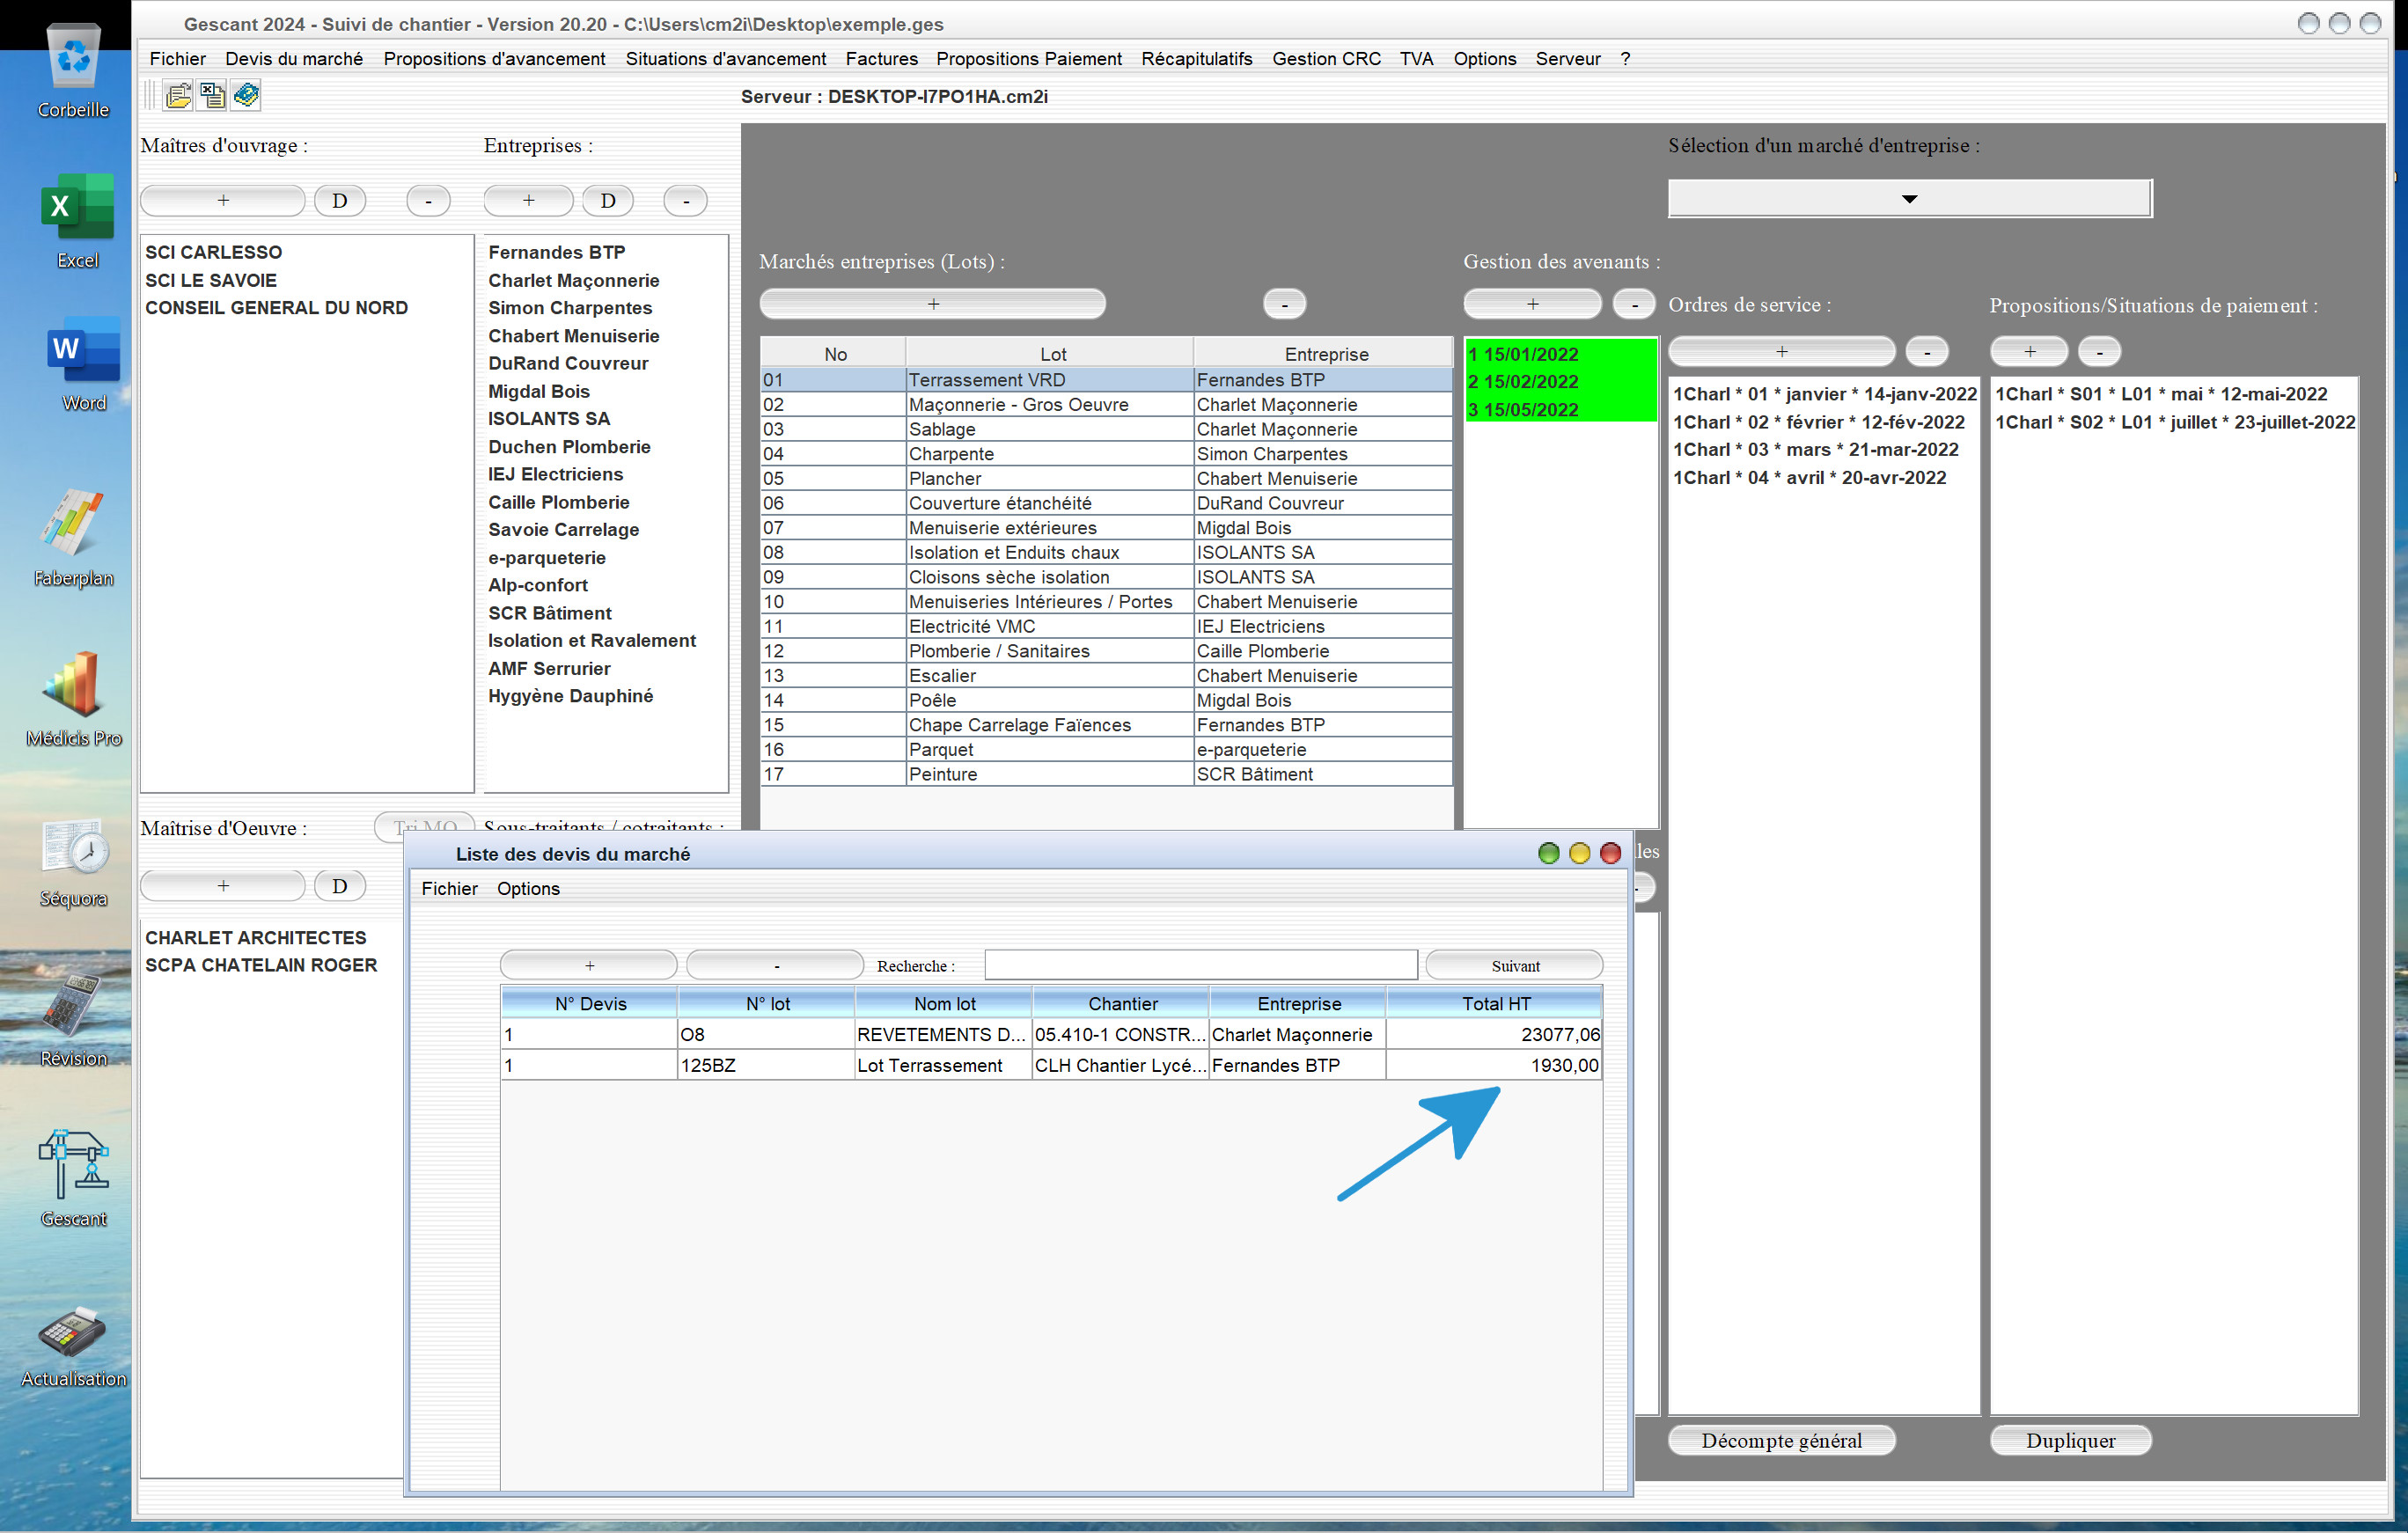This screenshot has height=1533, width=2408.
Task: Open the Gestion CRC menu
Action: pyautogui.click(x=1326, y=59)
